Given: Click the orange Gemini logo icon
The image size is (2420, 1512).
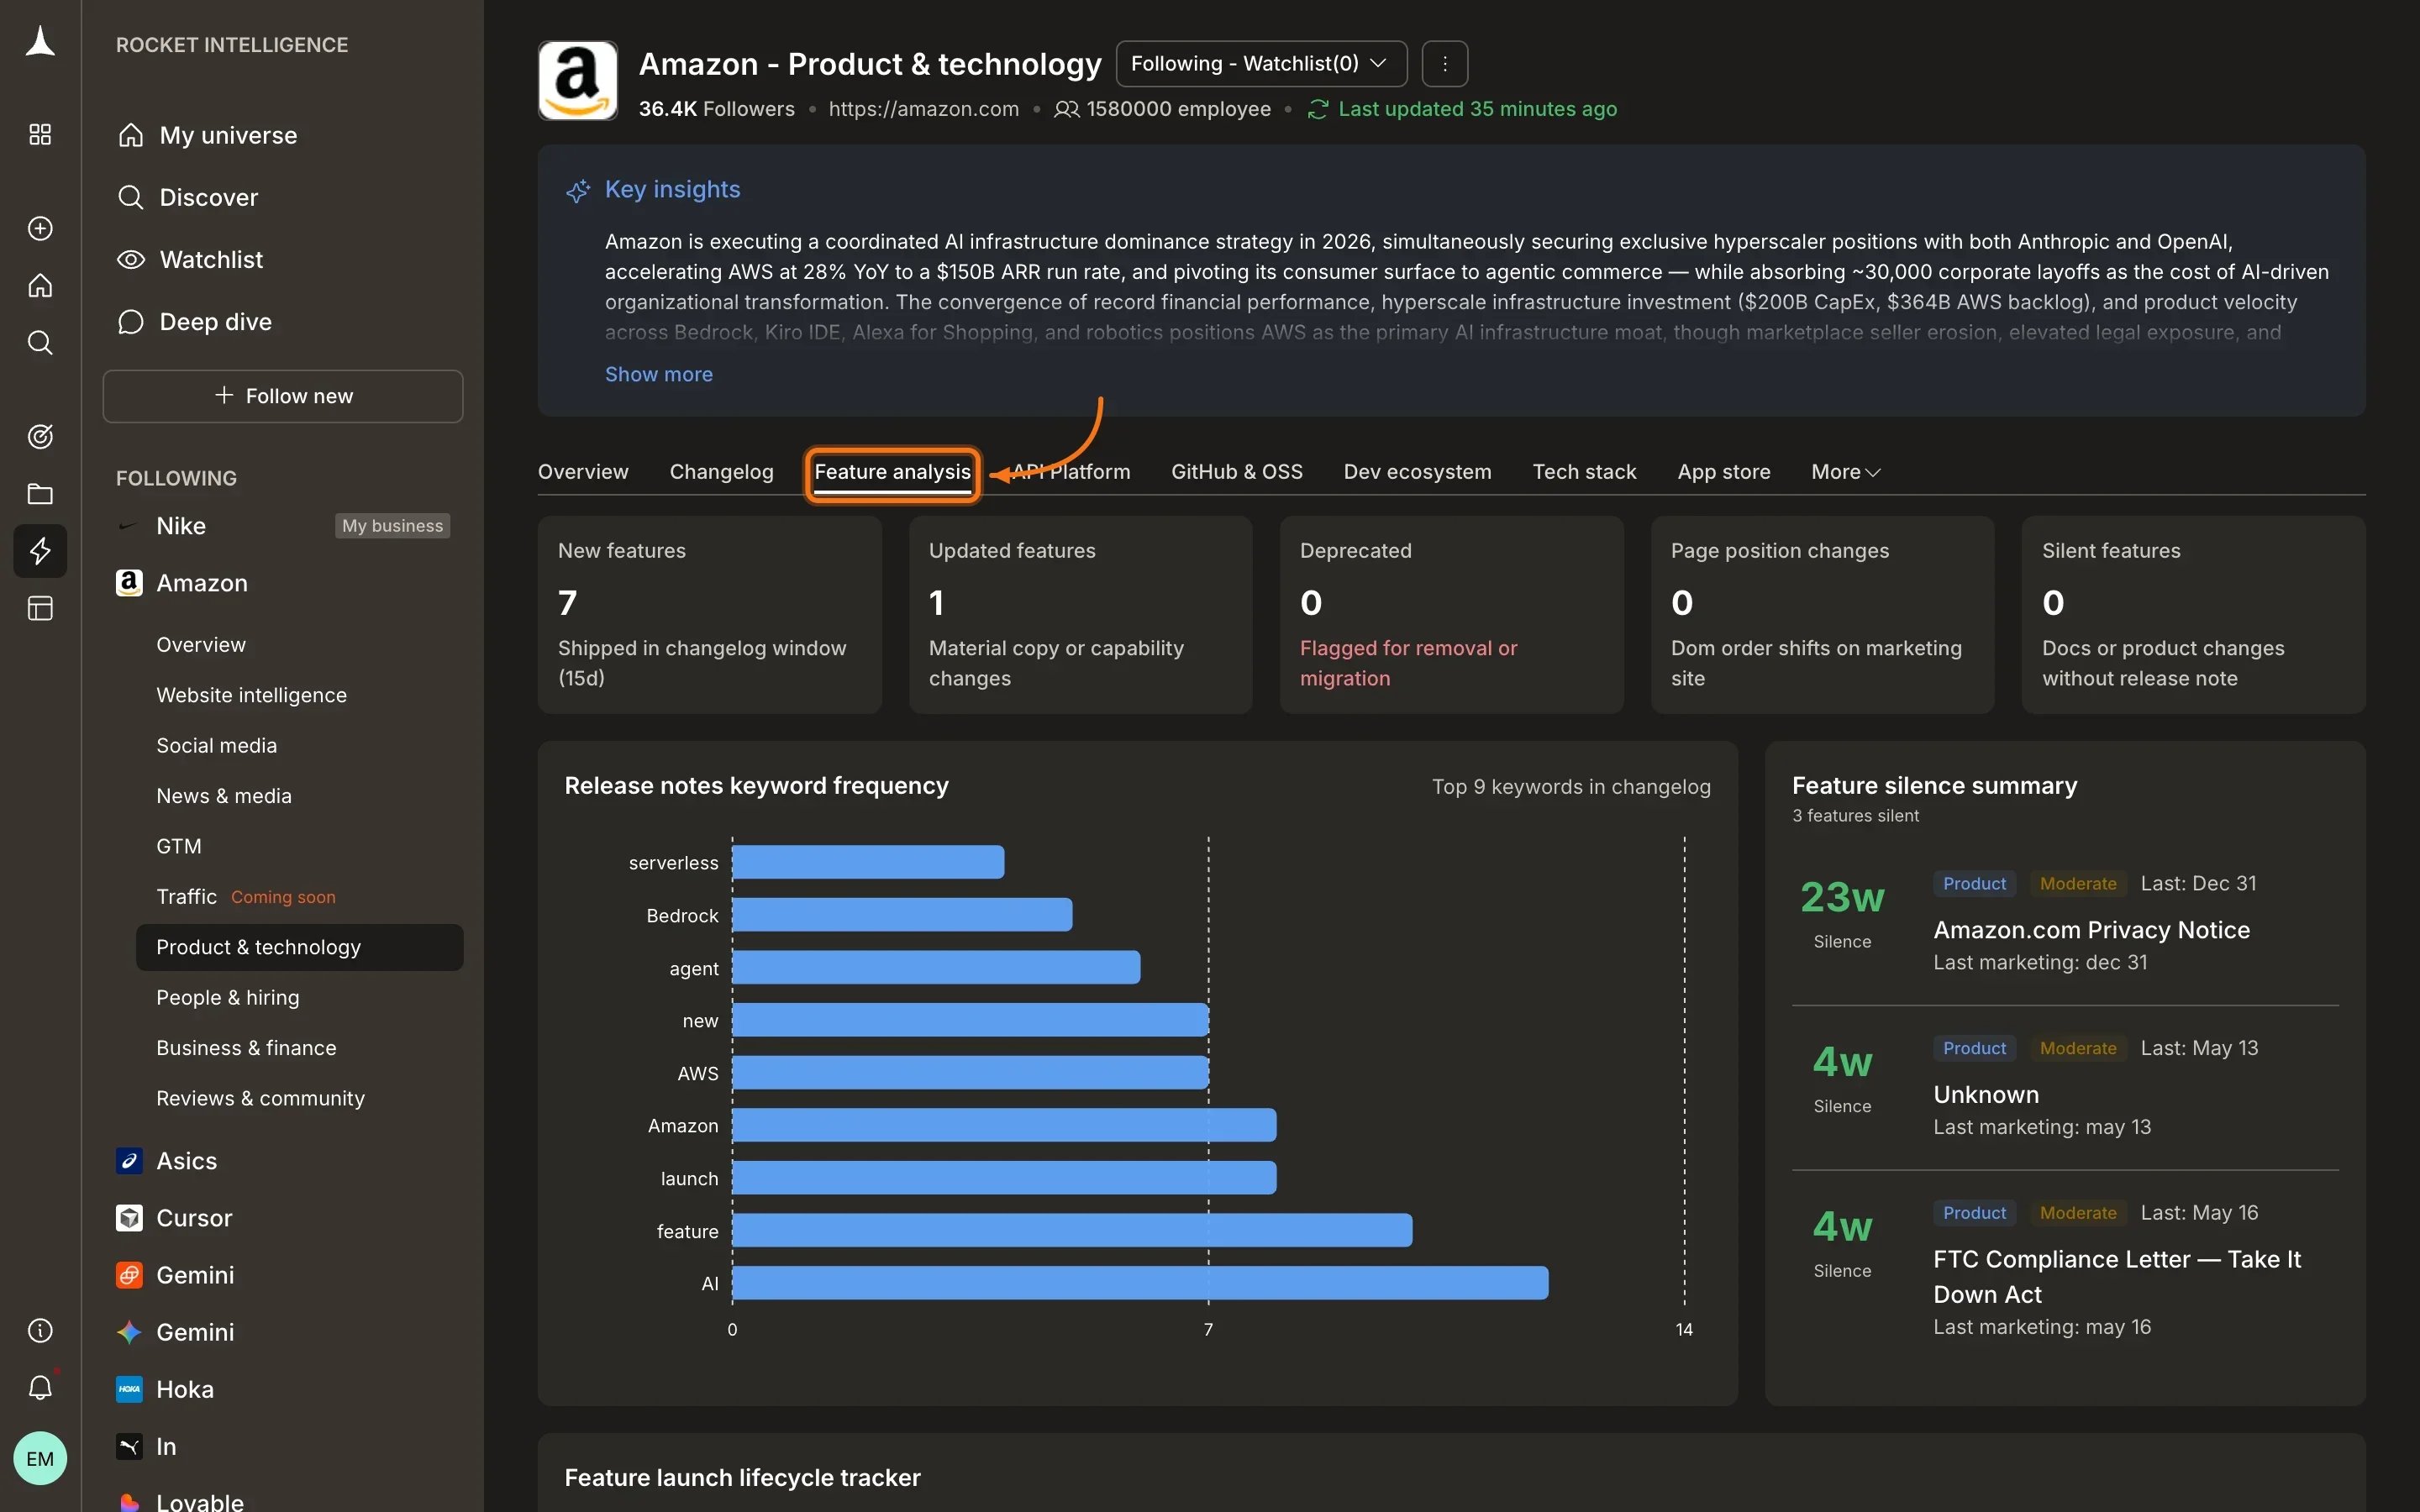Looking at the screenshot, I should click(x=129, y=1275).
